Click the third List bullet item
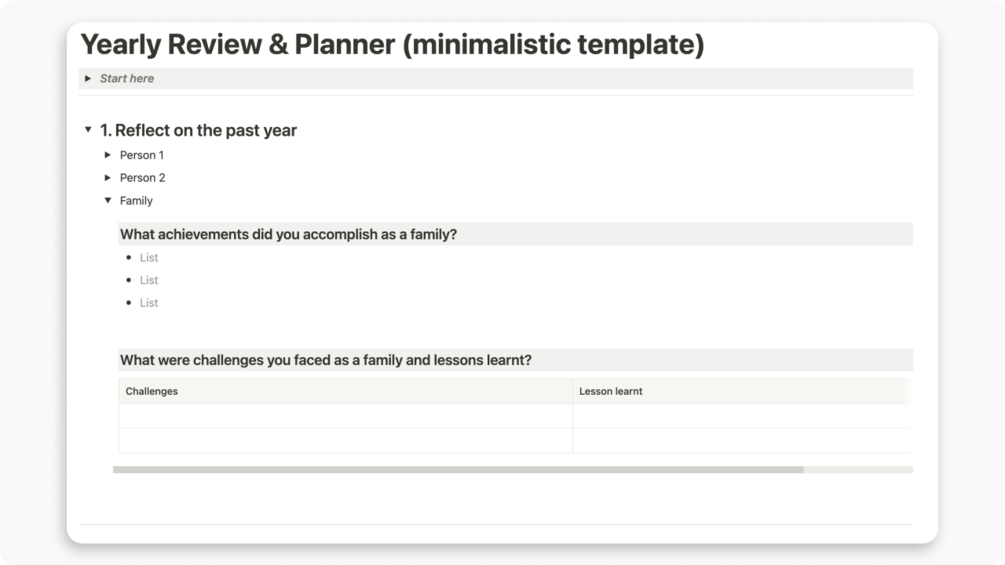This screenshot has width=1005, height=565. pyautogui.click(x=149, y=303)
